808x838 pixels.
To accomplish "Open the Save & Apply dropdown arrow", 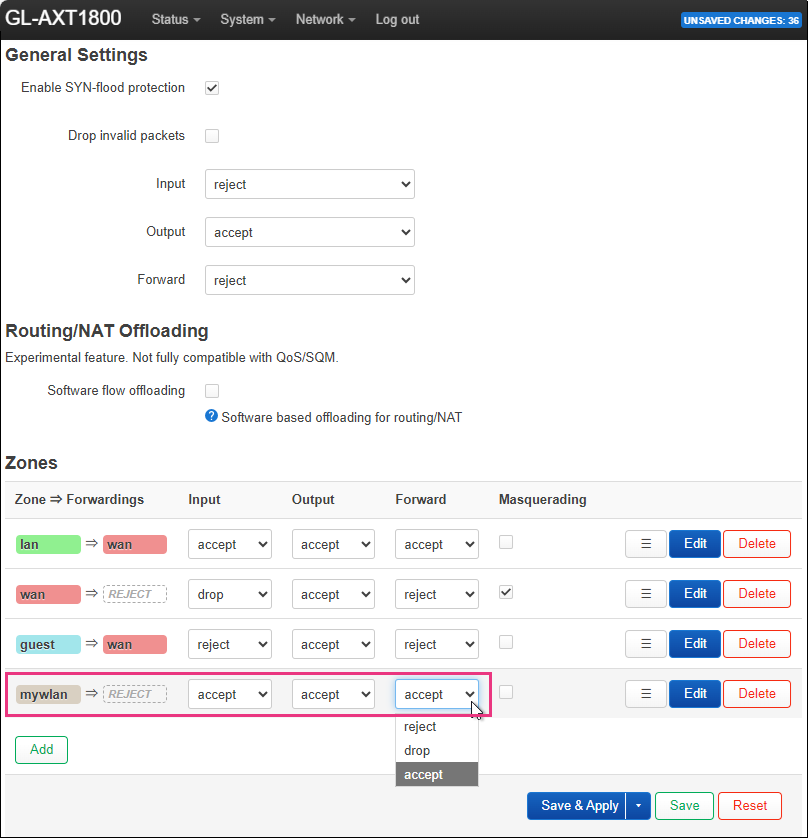I will 638,805.
